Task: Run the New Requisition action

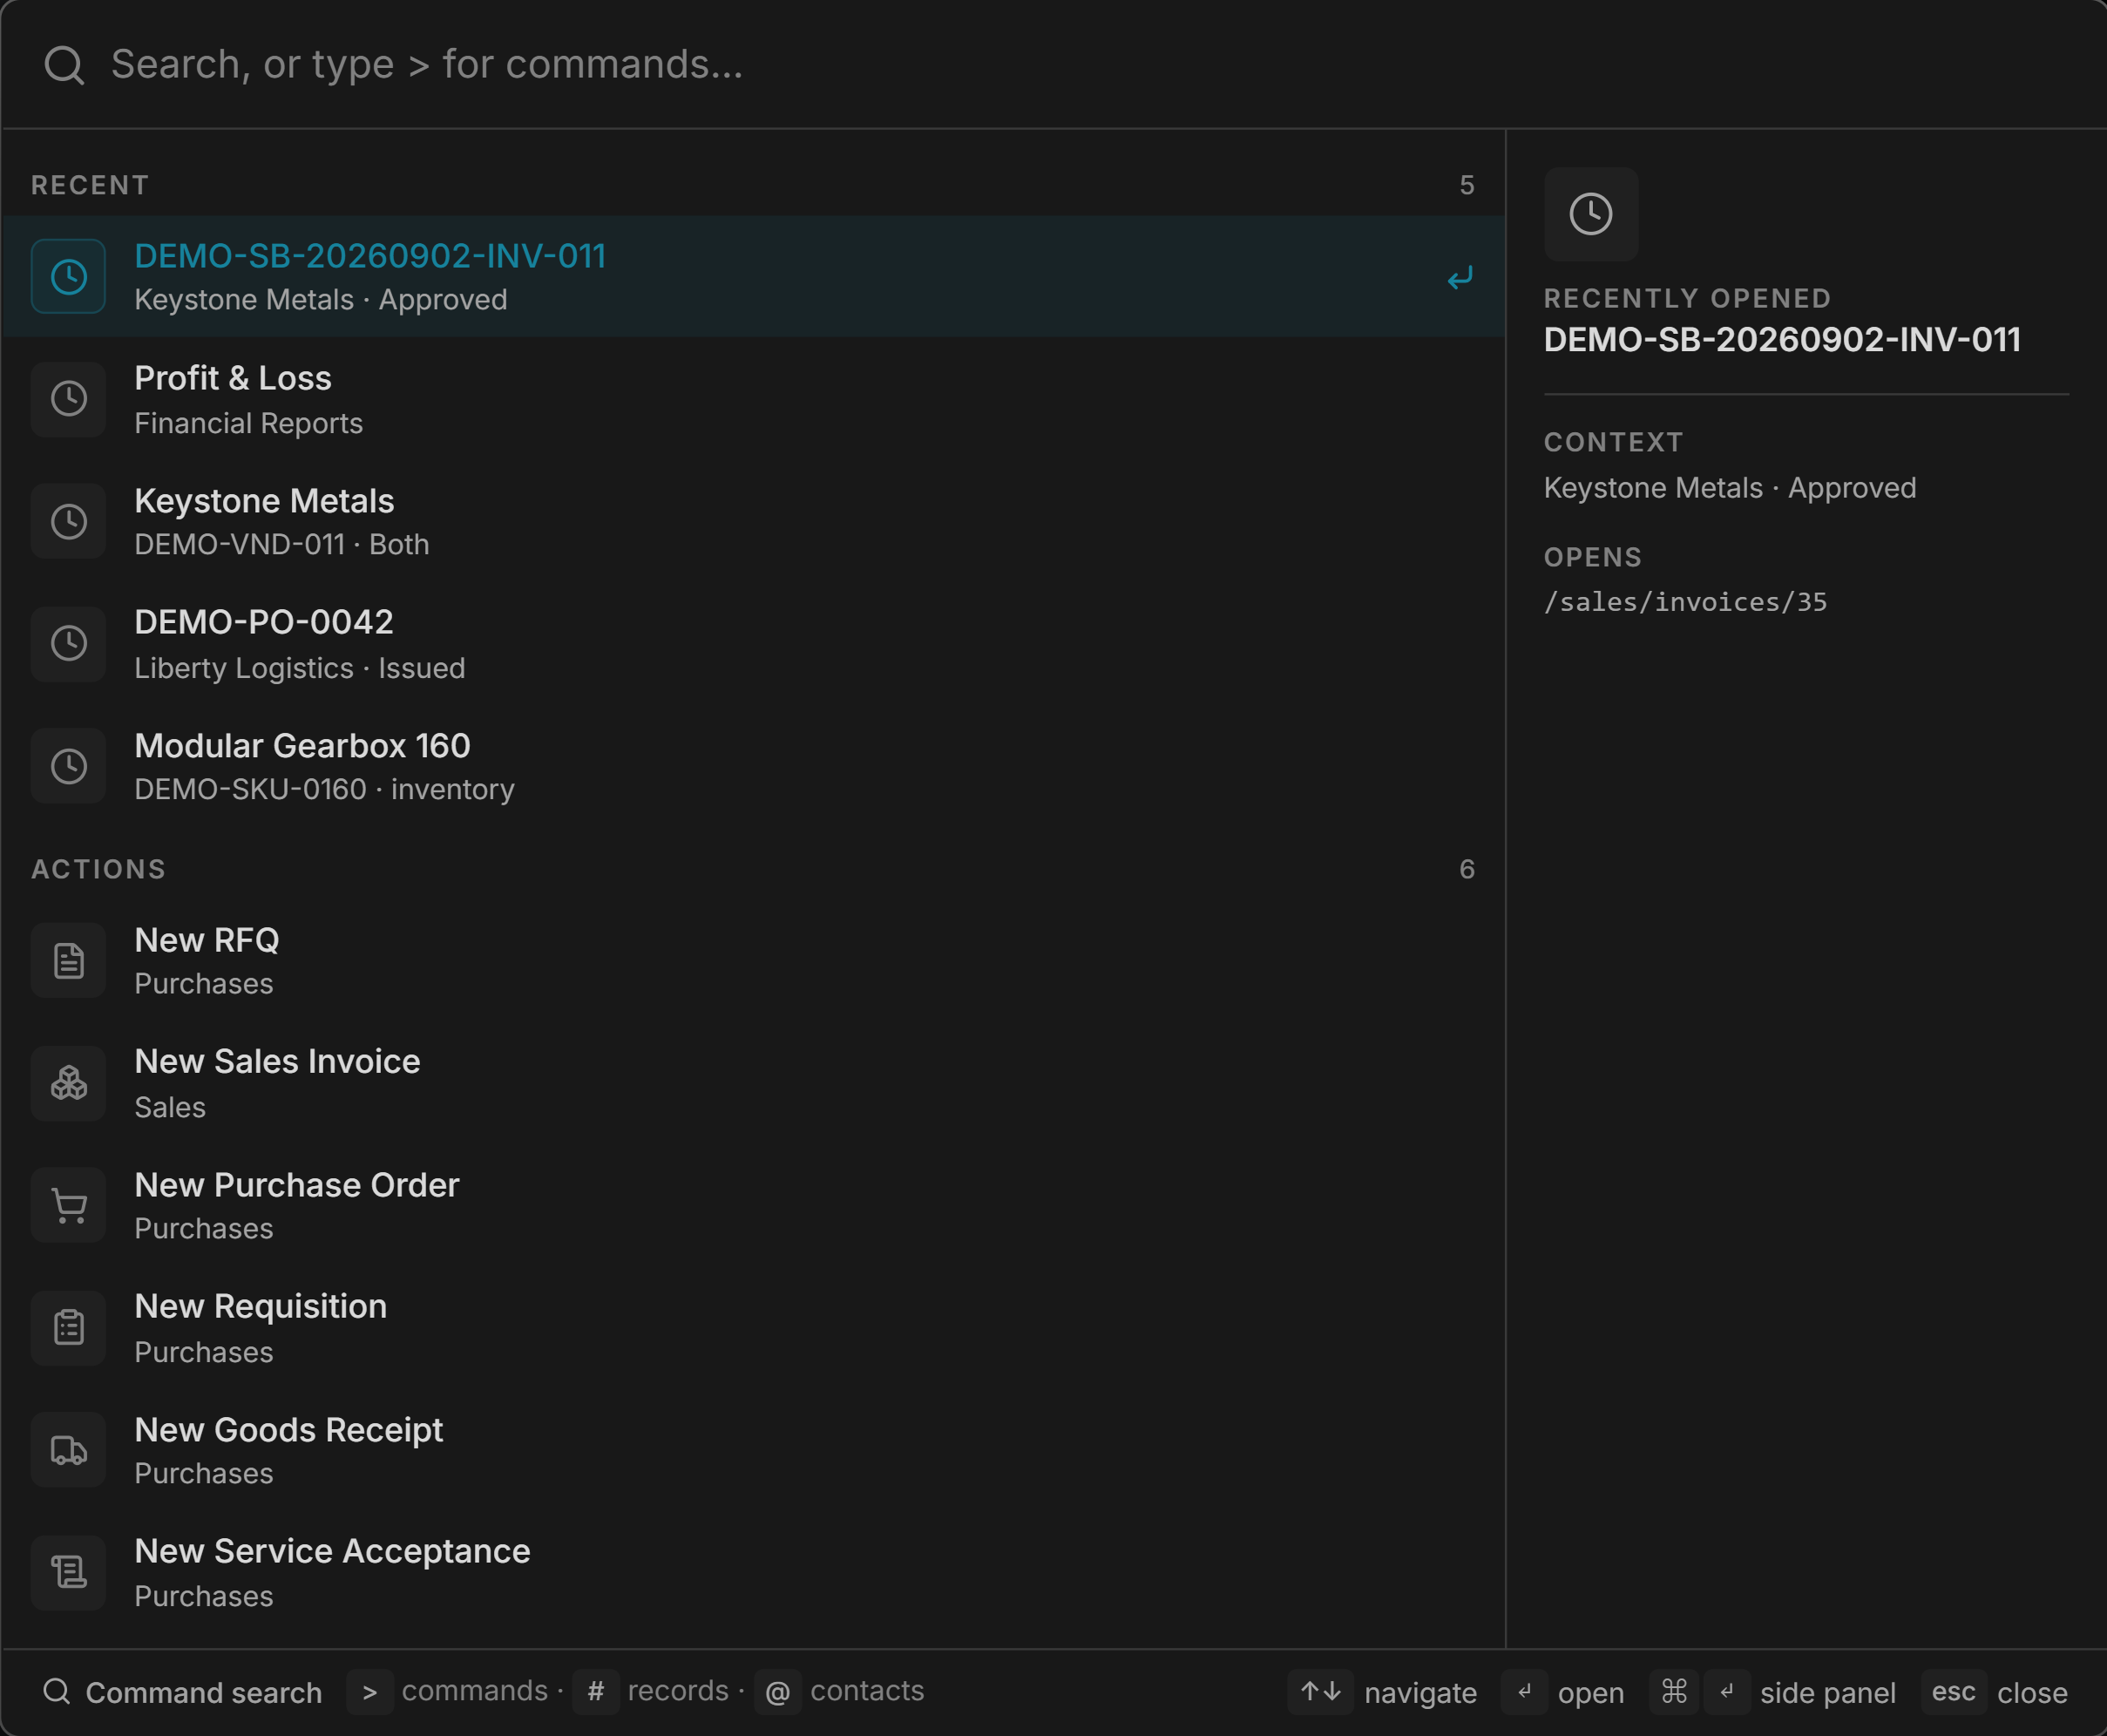Action: coord(754,1328)
